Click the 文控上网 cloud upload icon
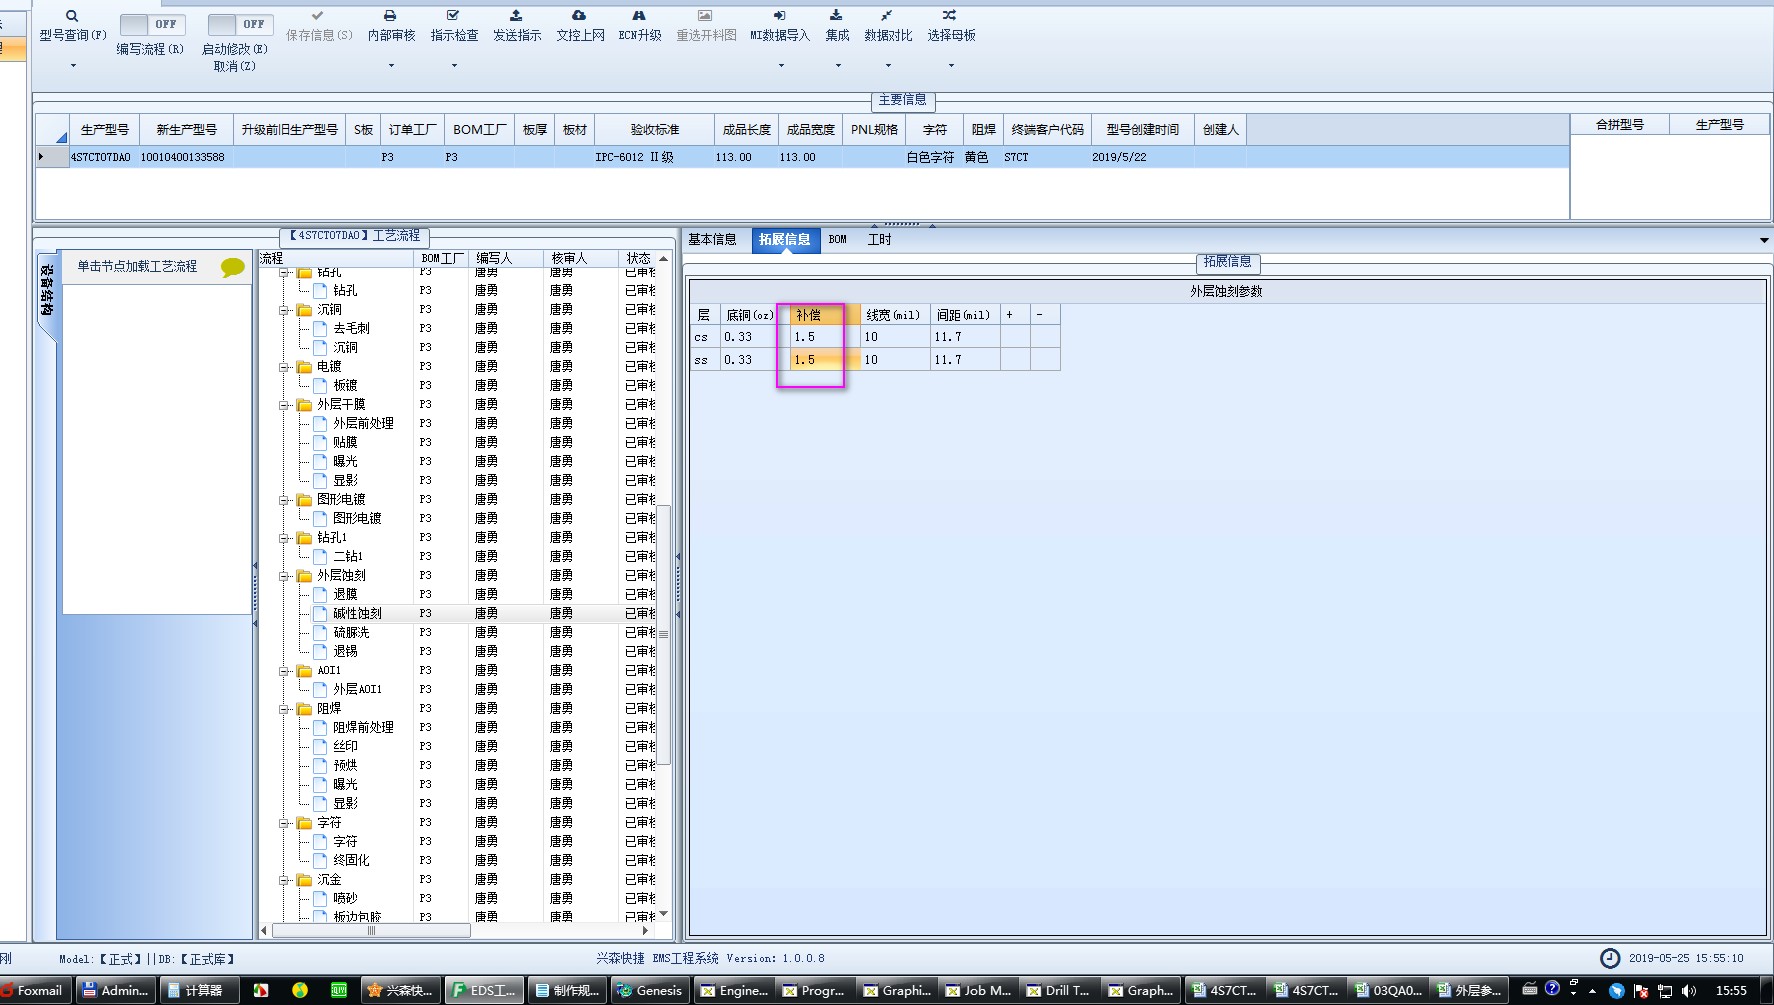Screen dimensions: 1774x1005 pos(579,16)
